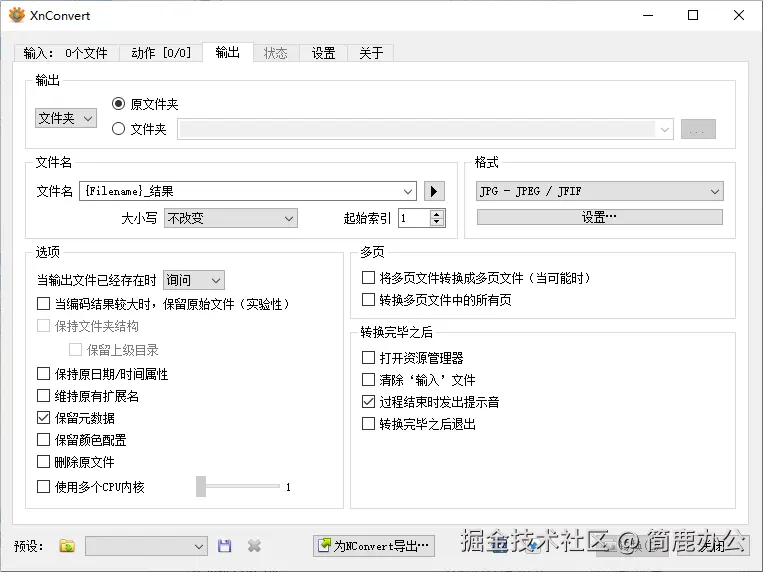Screen dimensions: 763x572
Task: Enable 转换完毕之后退出 checkbox
Action: (368, 424)
